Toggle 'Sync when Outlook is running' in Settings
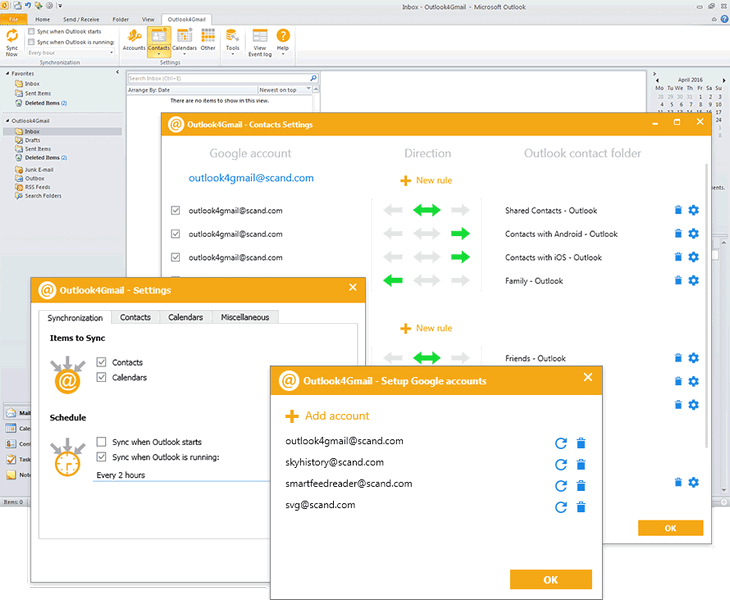 101,457
